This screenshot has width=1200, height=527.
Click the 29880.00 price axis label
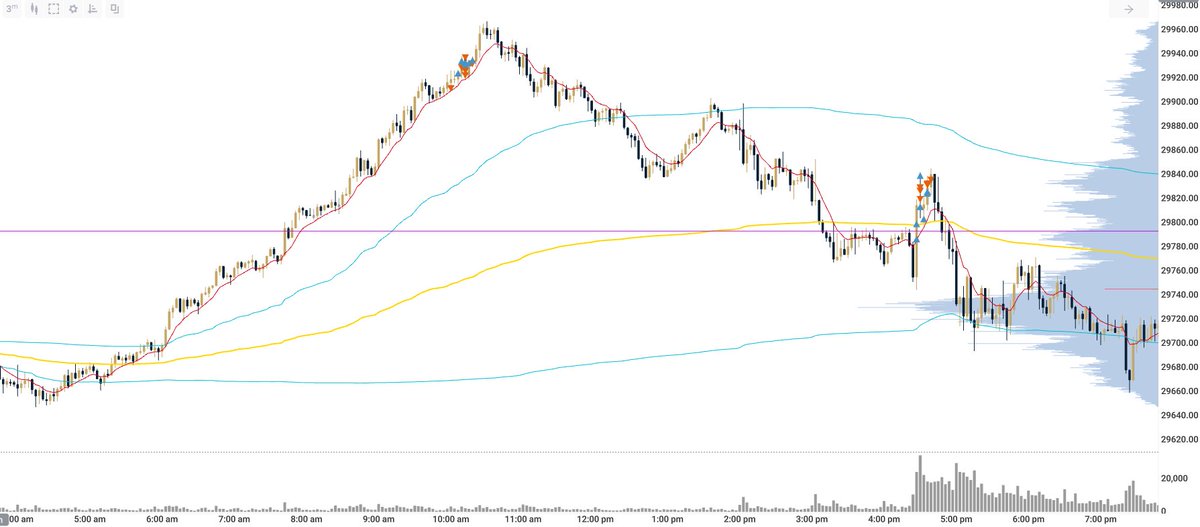(1178, 126)
